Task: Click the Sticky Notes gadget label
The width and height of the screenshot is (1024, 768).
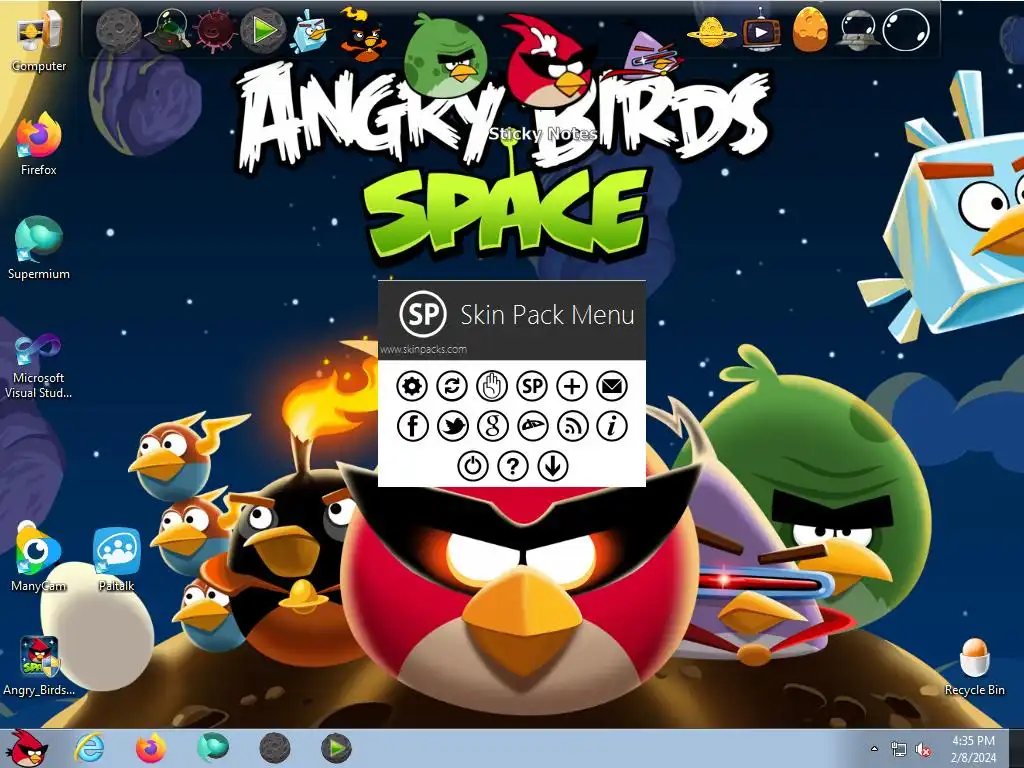Action: [543, 134]
